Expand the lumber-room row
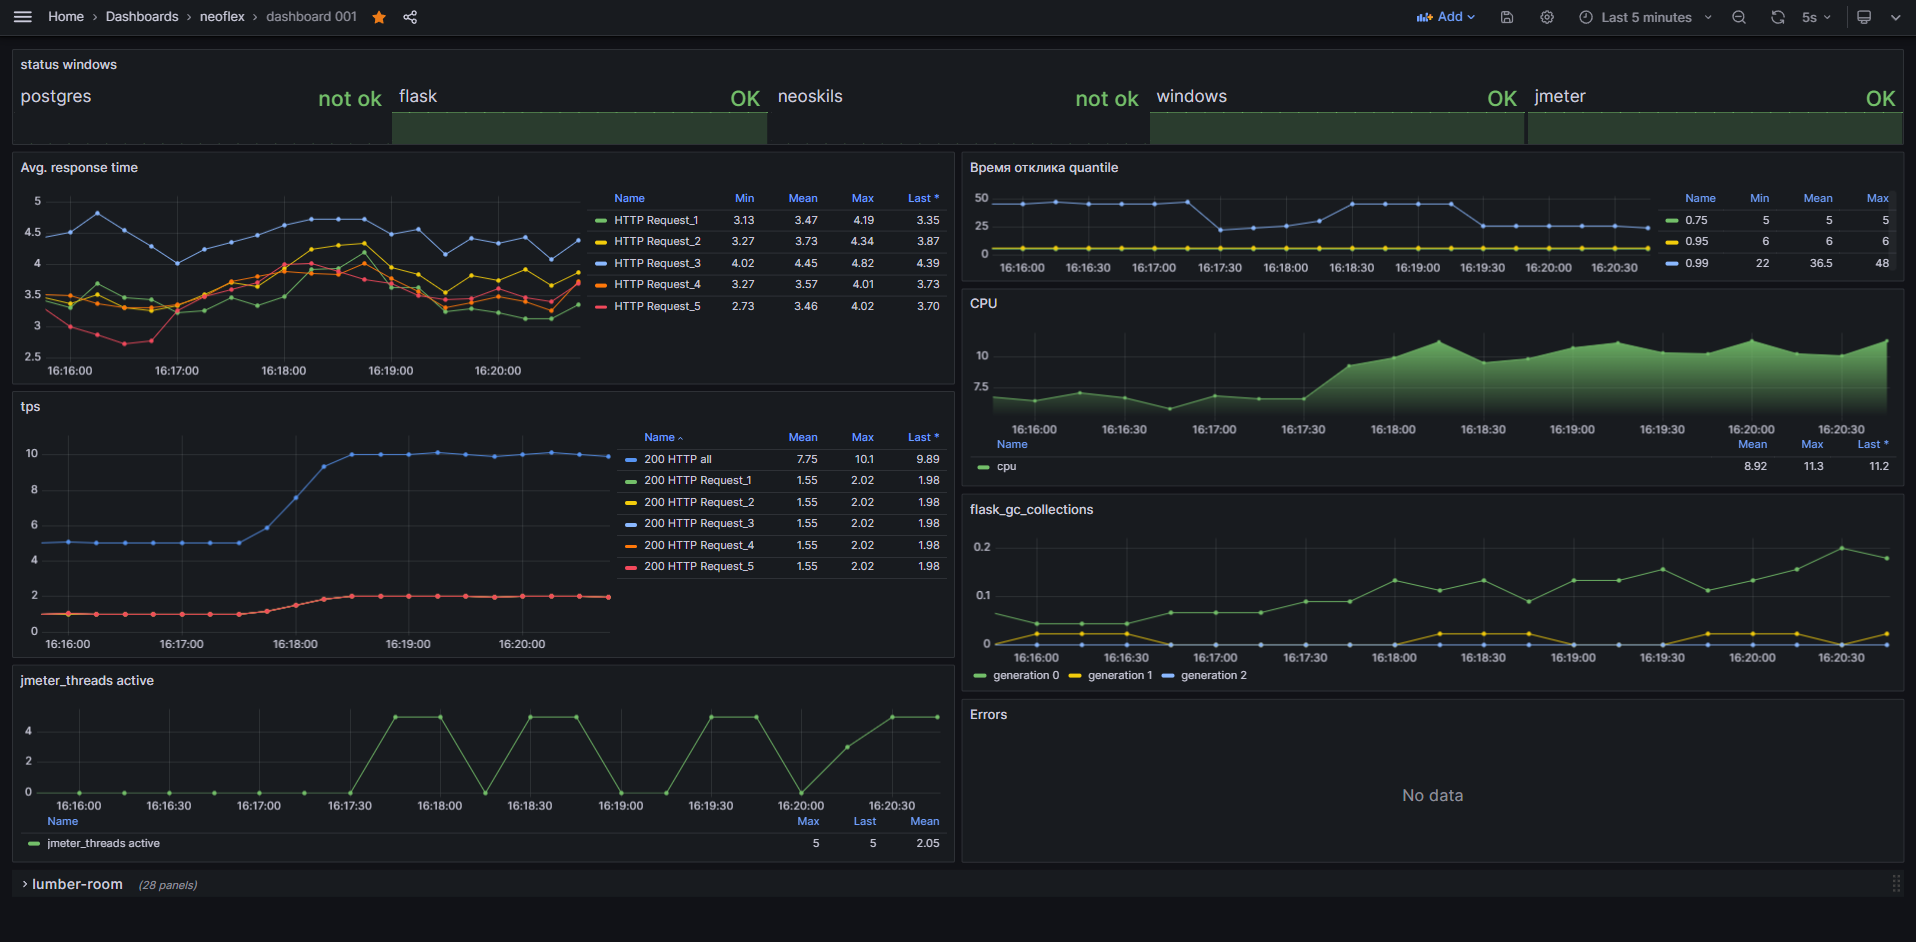Screen dimensions: 1916x942 pyautogui.click(x=77, y=884)
